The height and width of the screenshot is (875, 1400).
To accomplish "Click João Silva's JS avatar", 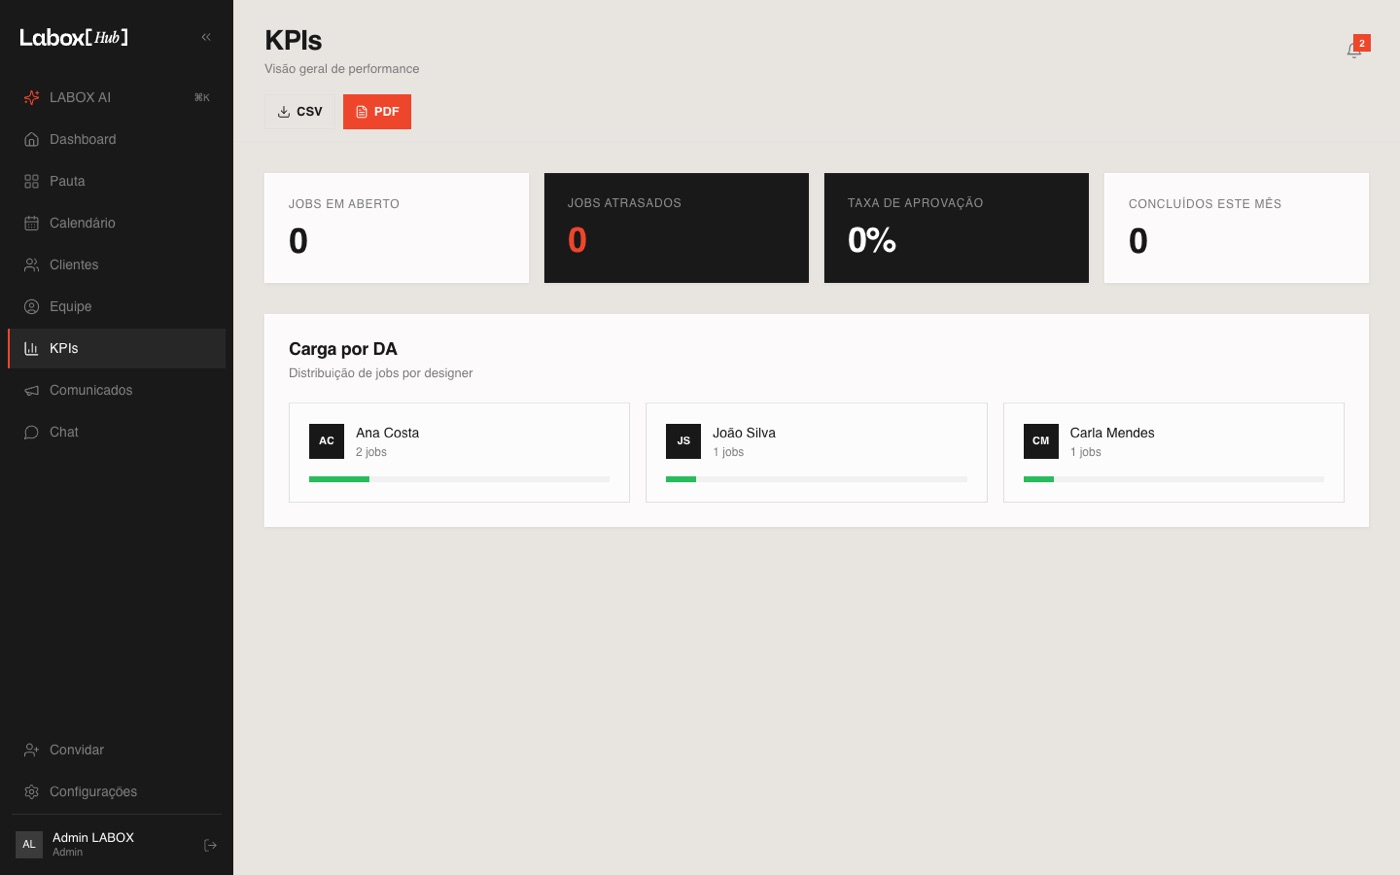I will tap(683, 441).
